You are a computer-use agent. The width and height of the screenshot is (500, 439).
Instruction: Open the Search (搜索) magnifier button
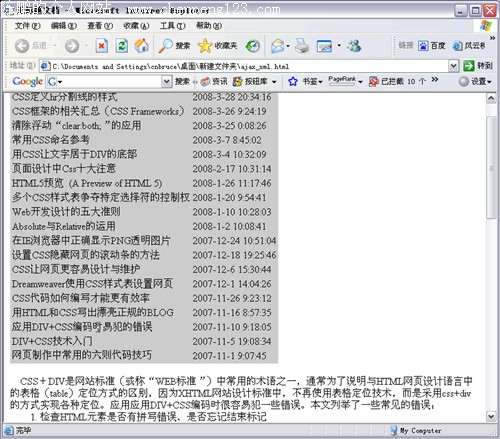[174, 46]
